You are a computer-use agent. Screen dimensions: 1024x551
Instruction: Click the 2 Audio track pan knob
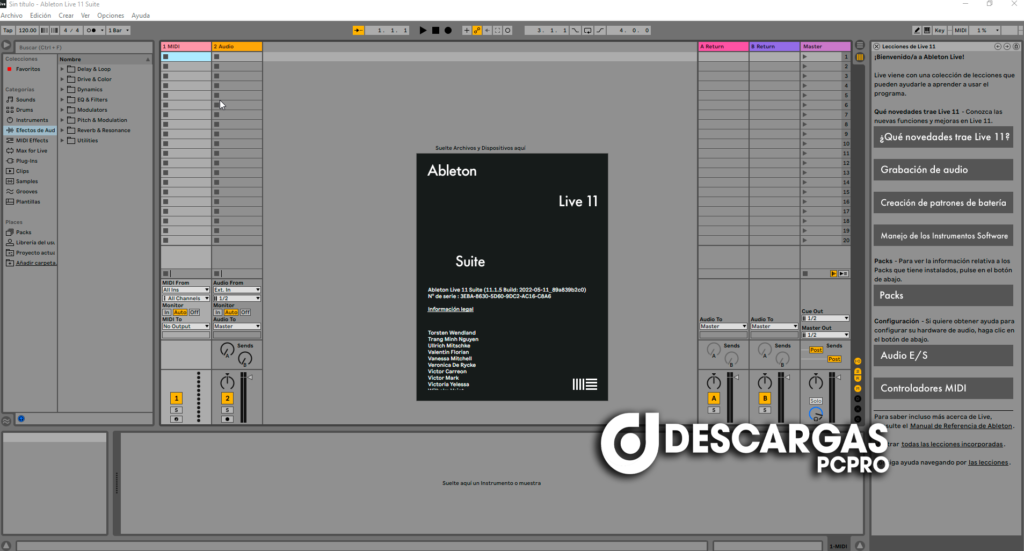tap(227, 382)
